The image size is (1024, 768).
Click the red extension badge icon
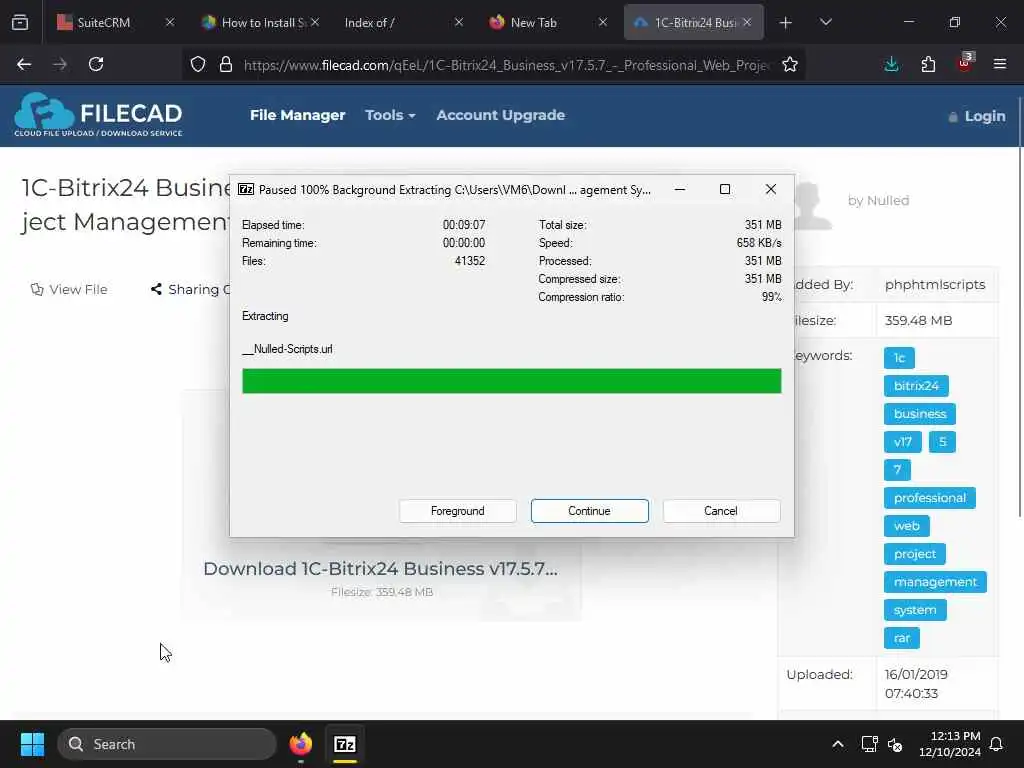coord(965,63)
